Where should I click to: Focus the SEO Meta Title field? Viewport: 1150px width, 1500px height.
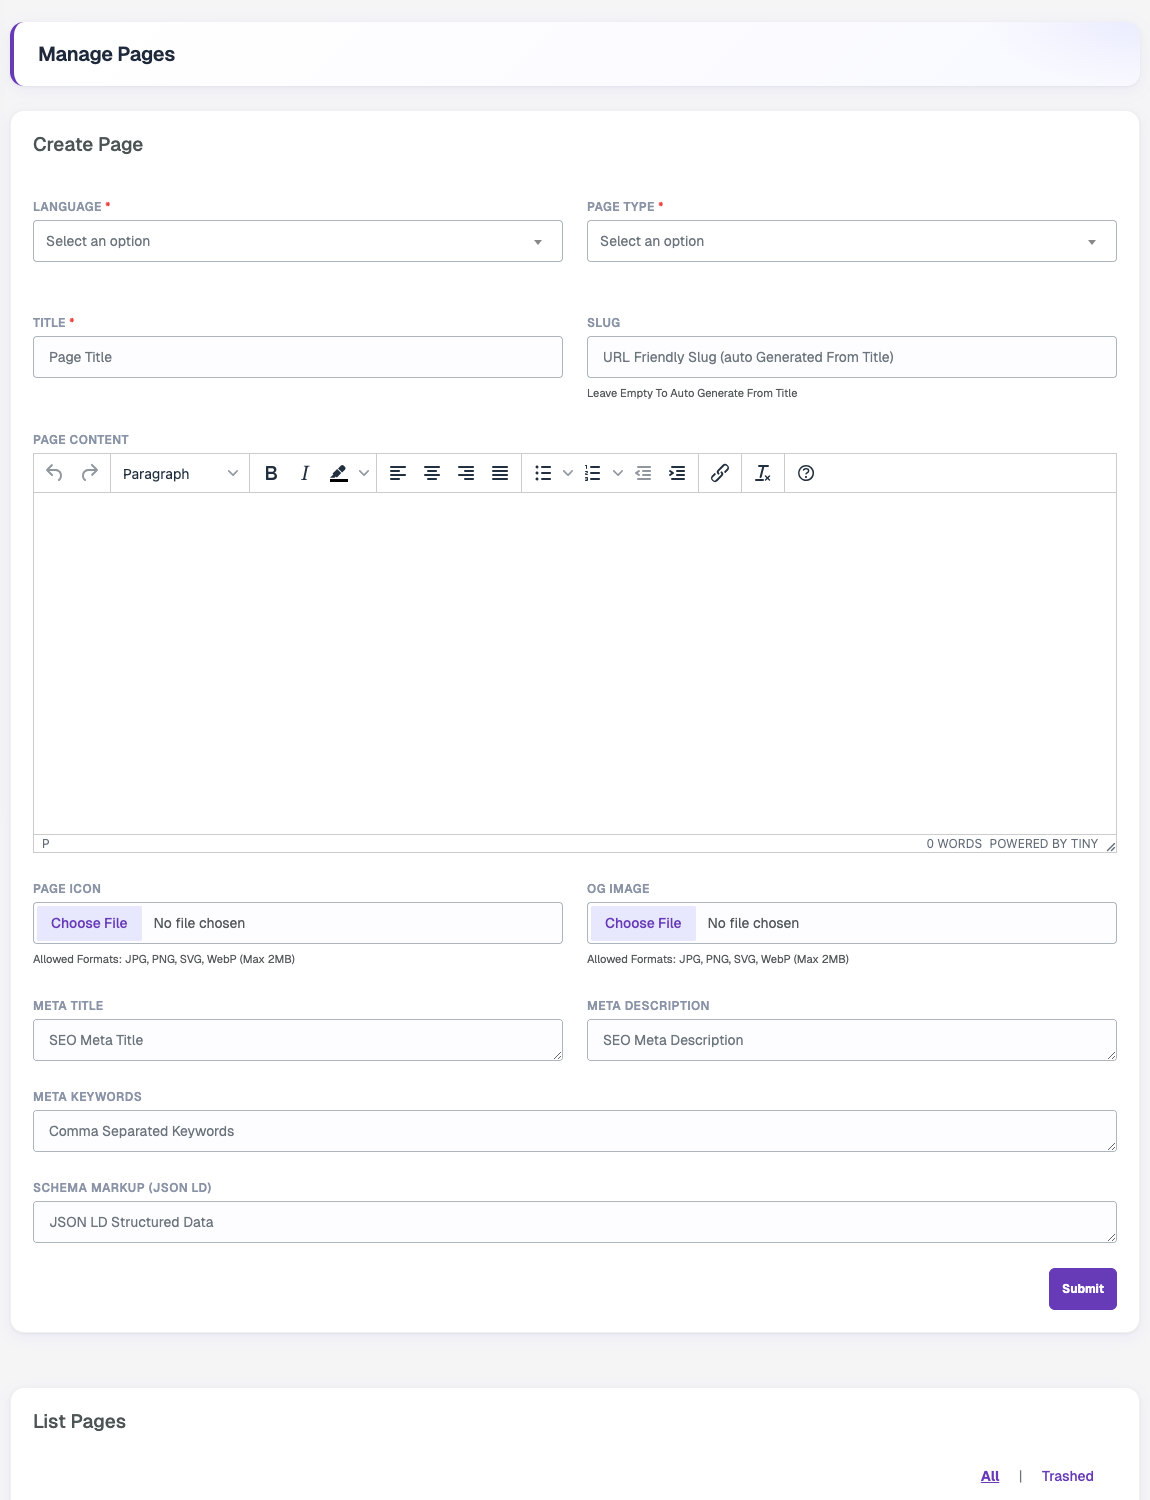298,1040
